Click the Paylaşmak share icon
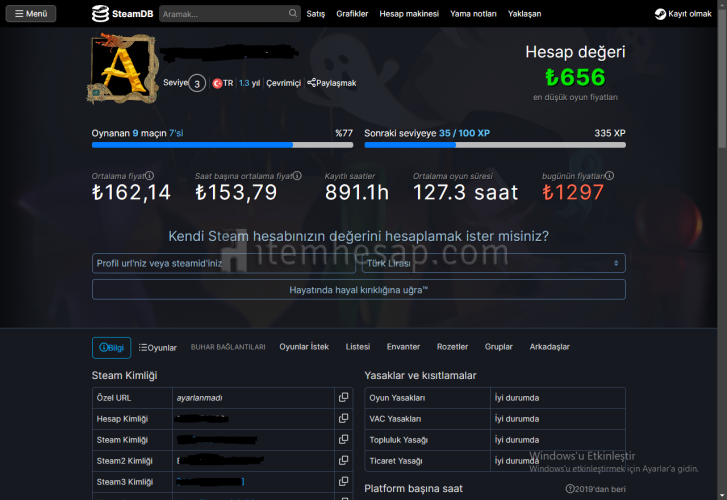The width and height of the screenshot is (727, 500). pyautogui.click(x=312, y=83)
